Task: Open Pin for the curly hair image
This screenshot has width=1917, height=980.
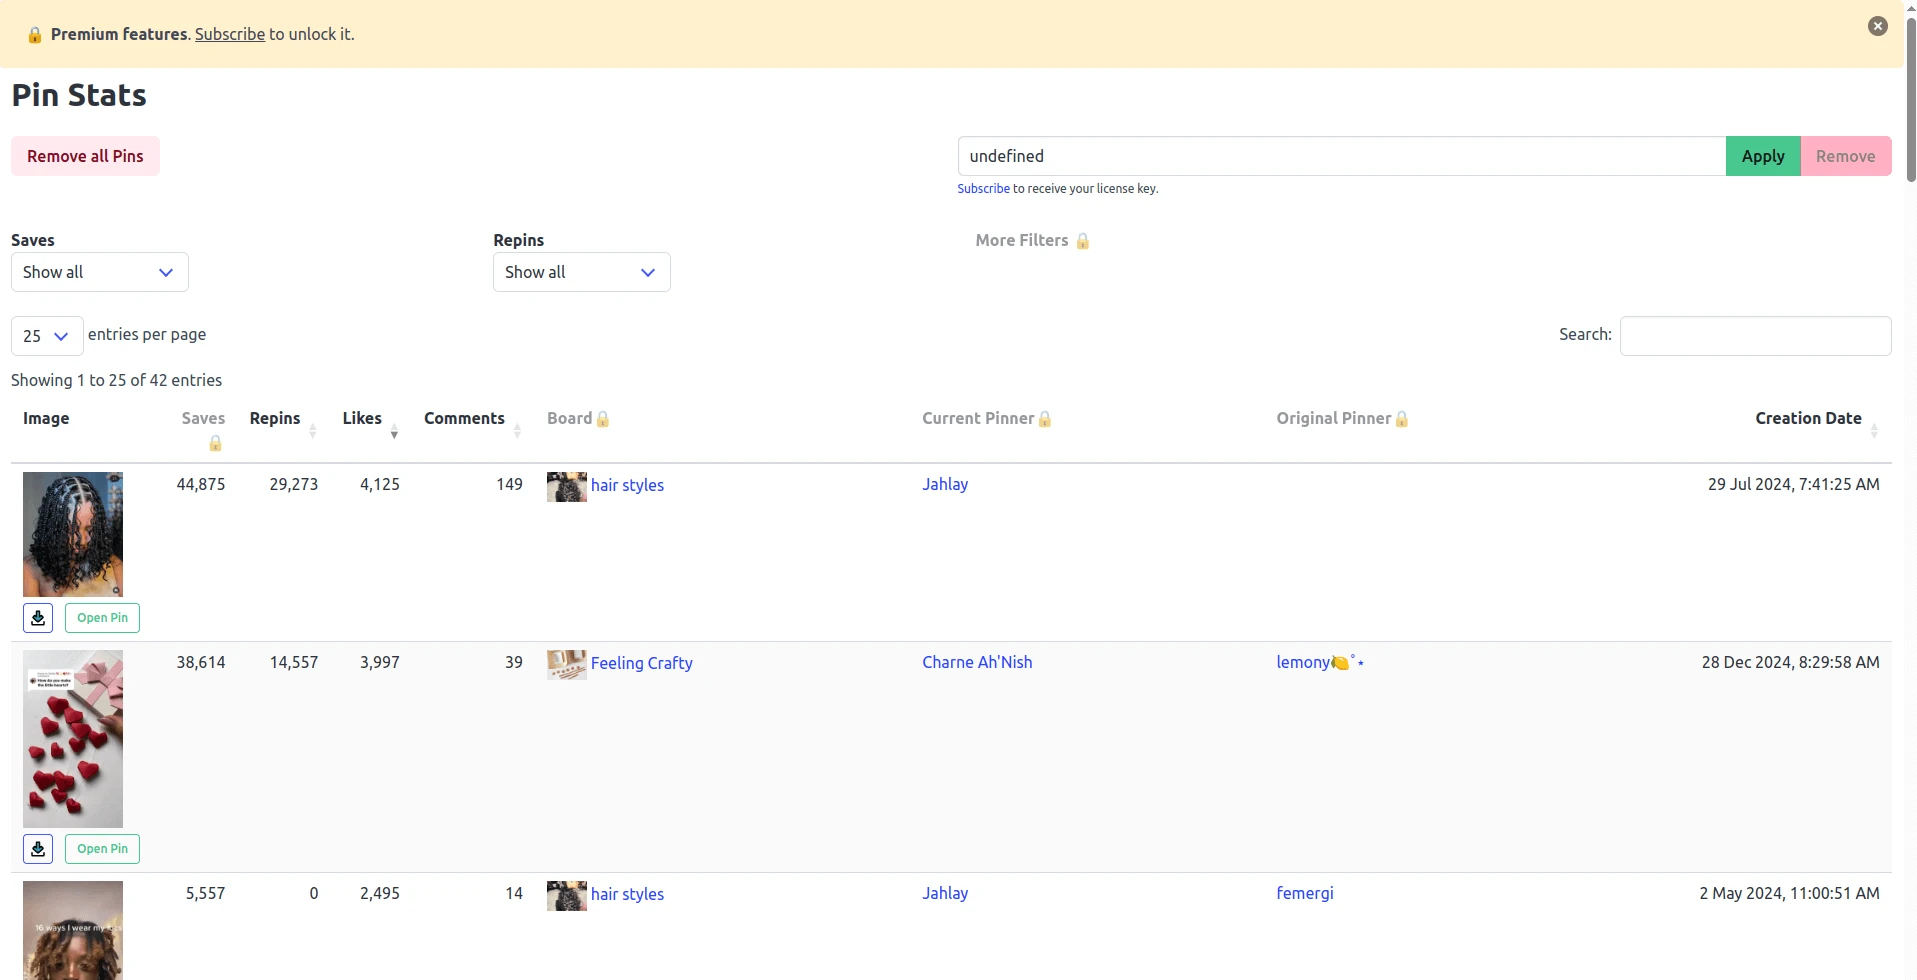Action: (102, 618)
